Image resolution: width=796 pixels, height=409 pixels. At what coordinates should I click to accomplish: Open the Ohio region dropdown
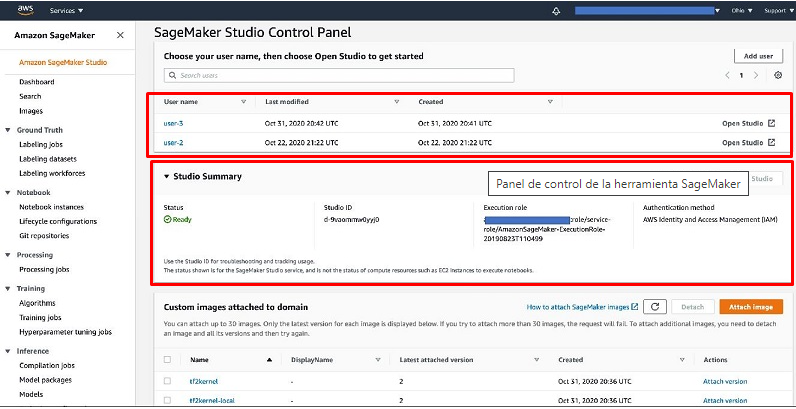point(742,11)
